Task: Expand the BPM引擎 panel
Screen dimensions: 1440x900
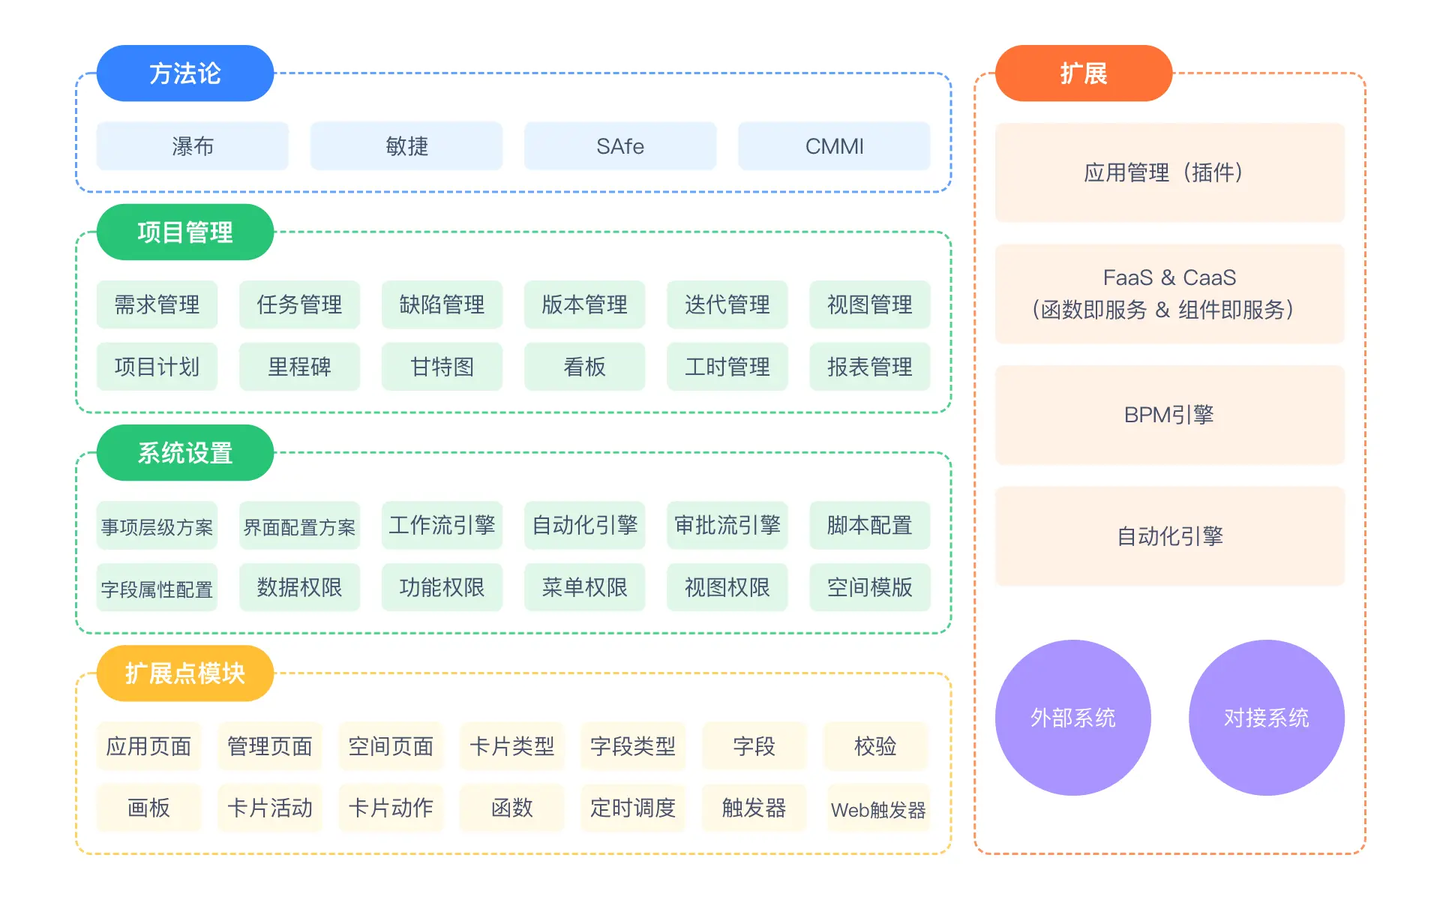Action: point(1169,415)
